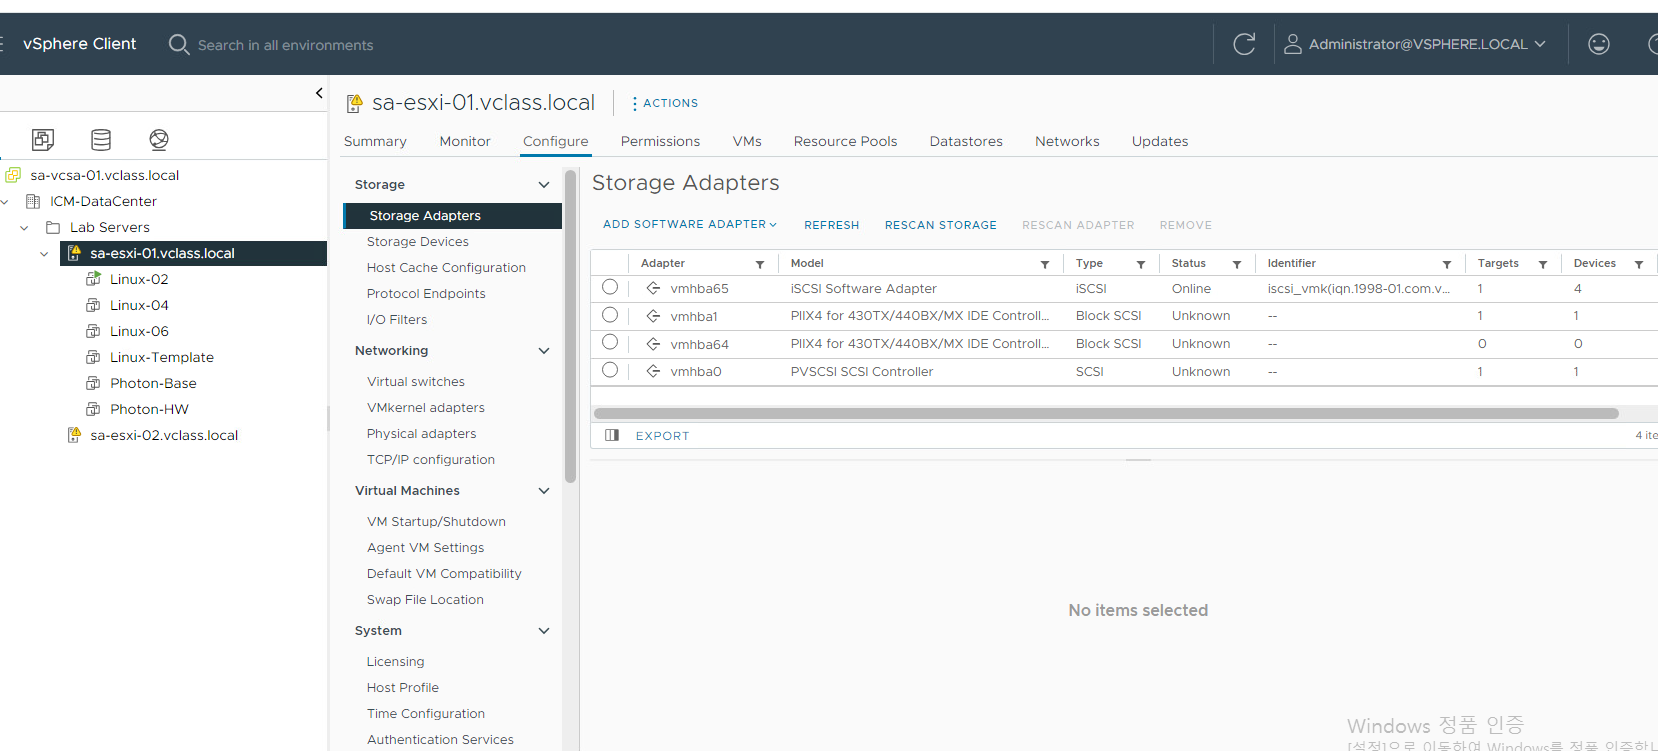Click the search in all environments field

tap(285, 45)
